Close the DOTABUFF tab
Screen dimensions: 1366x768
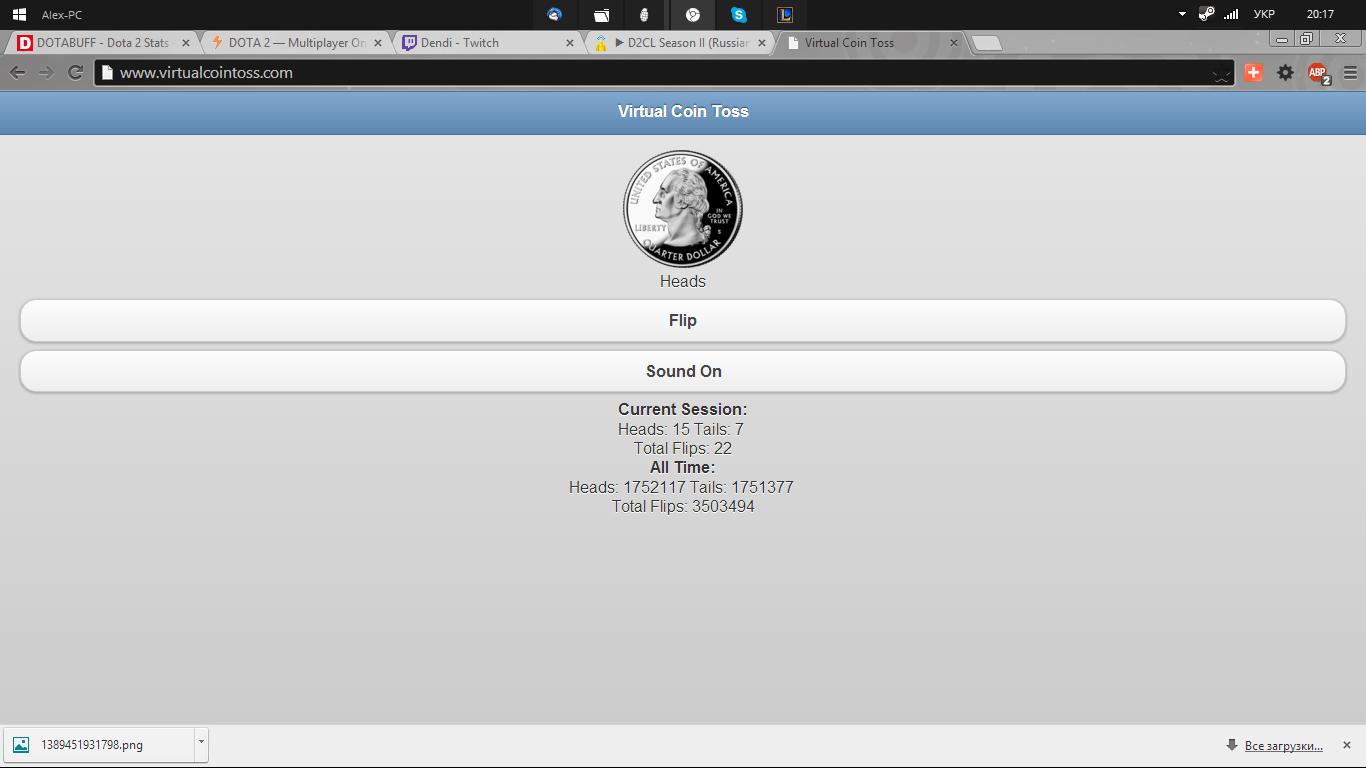click(185, 43)
